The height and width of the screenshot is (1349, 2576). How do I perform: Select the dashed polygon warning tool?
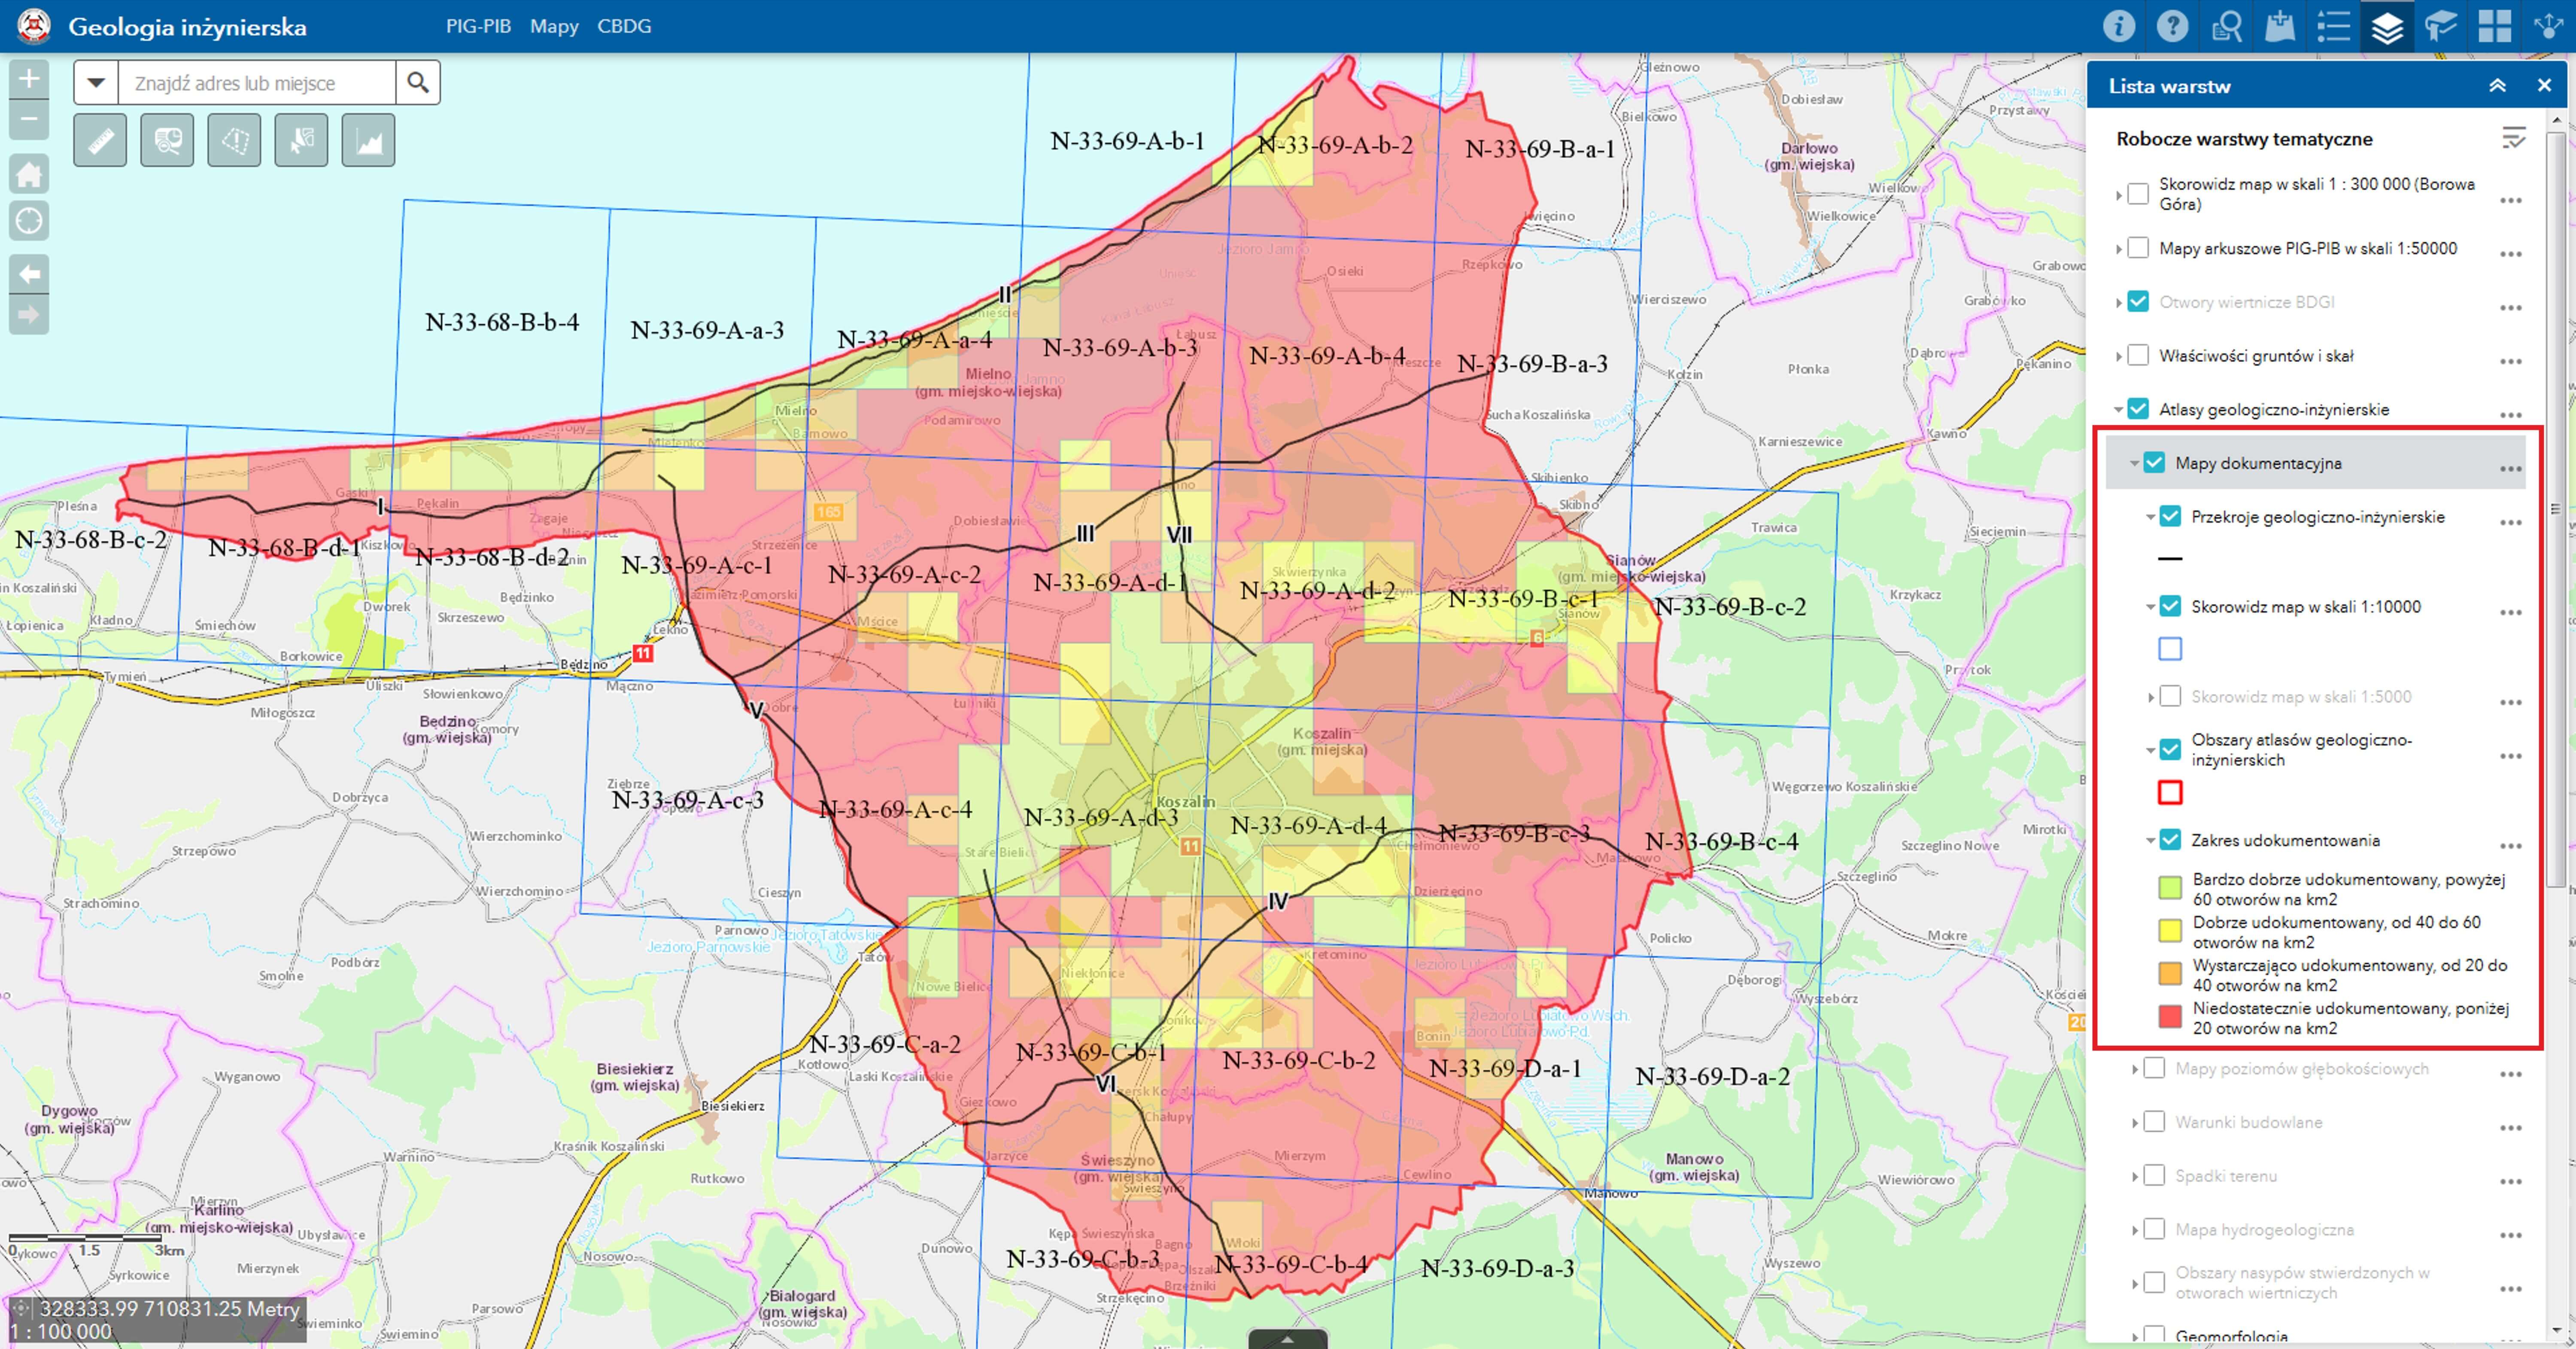coord(234,140)
